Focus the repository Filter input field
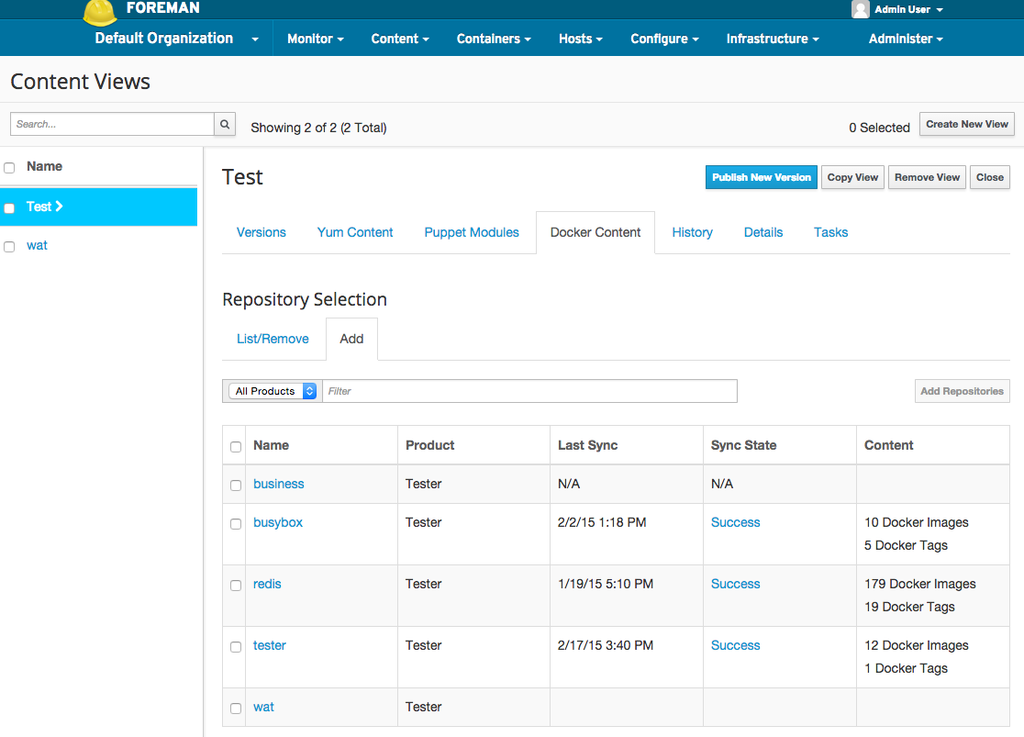The width and height of the screenshot is (1024, 737). pos(530,391)
